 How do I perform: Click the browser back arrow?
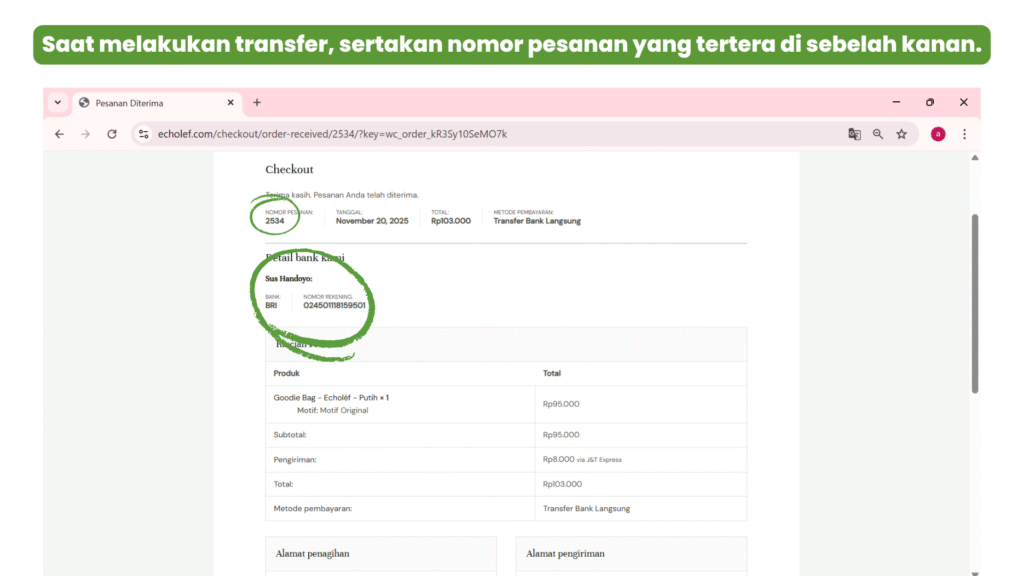(x=59, y=134)
